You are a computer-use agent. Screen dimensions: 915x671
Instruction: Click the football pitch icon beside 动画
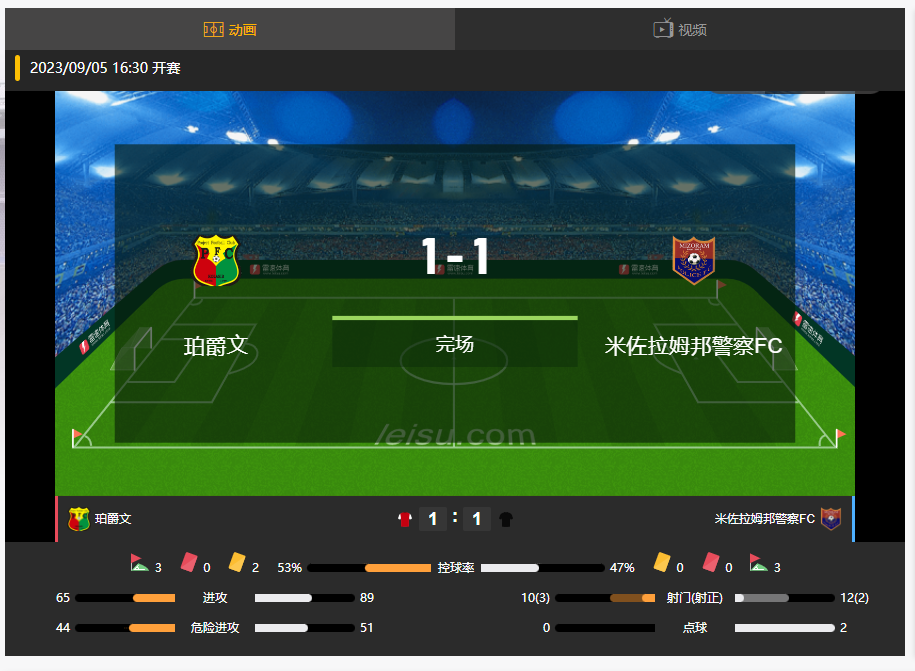pos(213,29)
